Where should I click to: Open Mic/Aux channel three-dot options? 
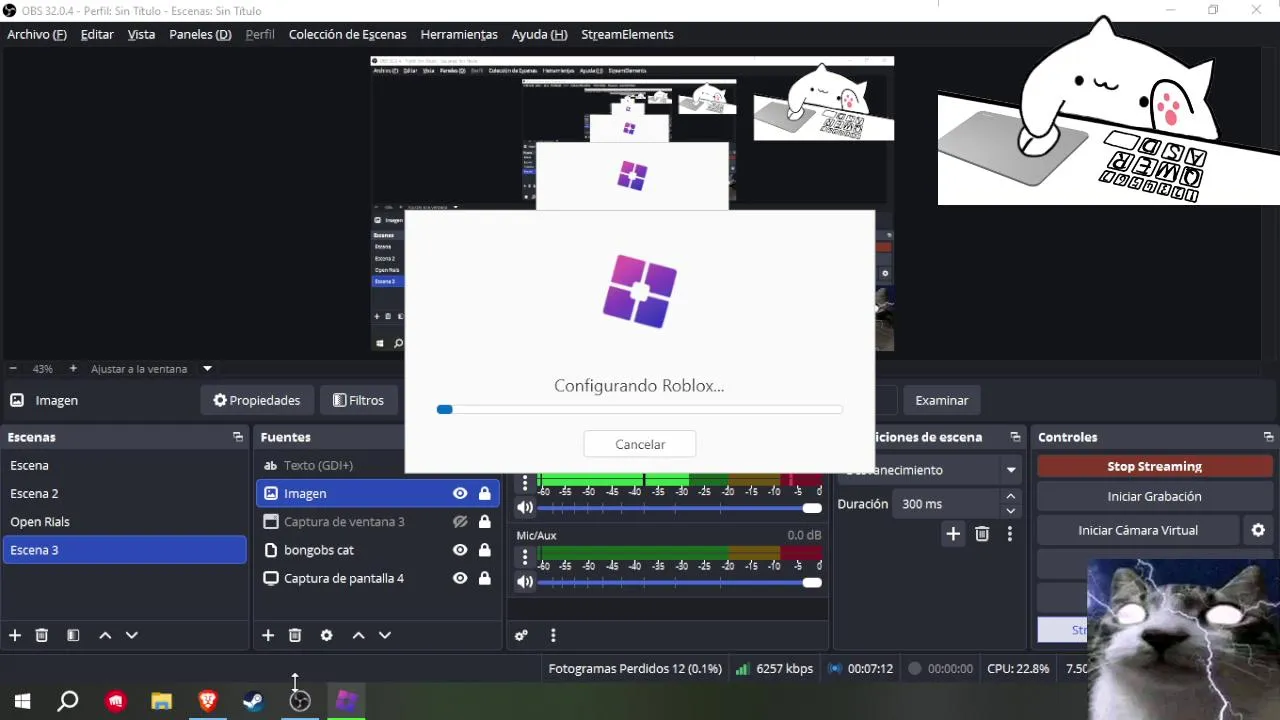point(525,558)
